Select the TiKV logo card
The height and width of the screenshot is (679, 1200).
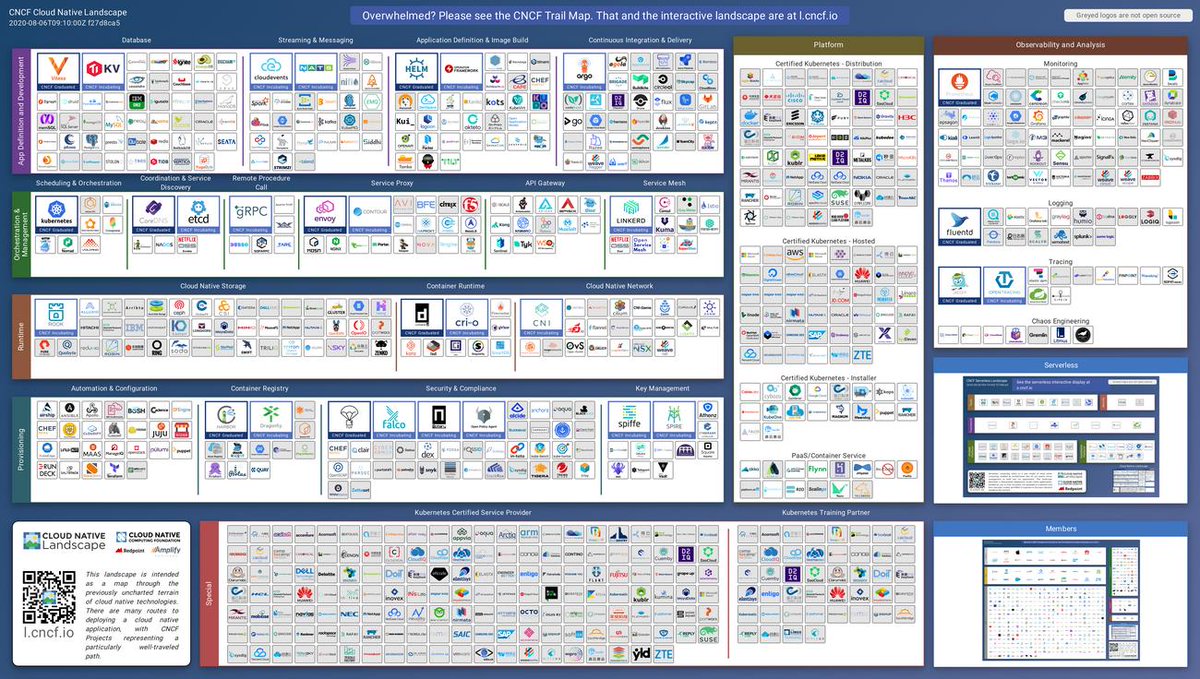pos(104,71)
